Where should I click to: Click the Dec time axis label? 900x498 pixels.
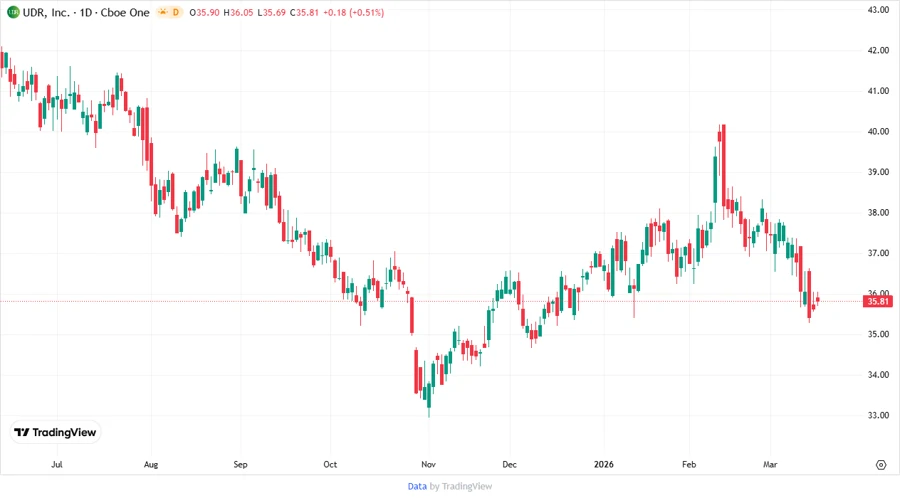tap(509, 464)
